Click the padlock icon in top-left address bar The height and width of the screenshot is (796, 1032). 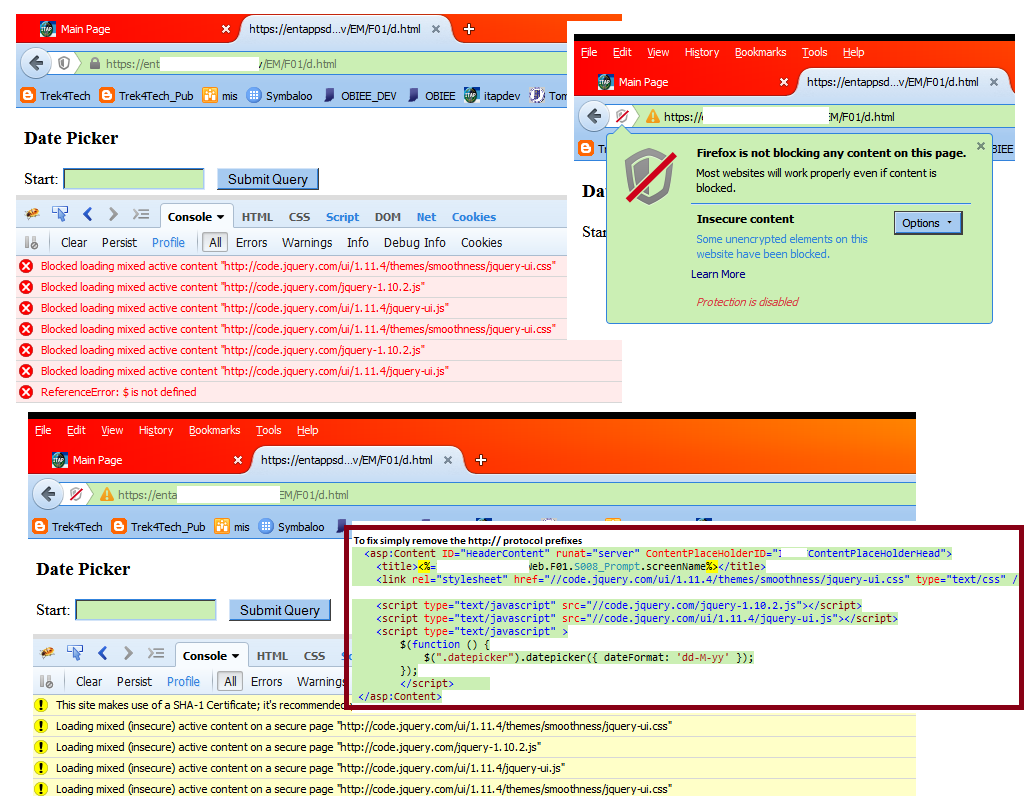tap(95, 64)
